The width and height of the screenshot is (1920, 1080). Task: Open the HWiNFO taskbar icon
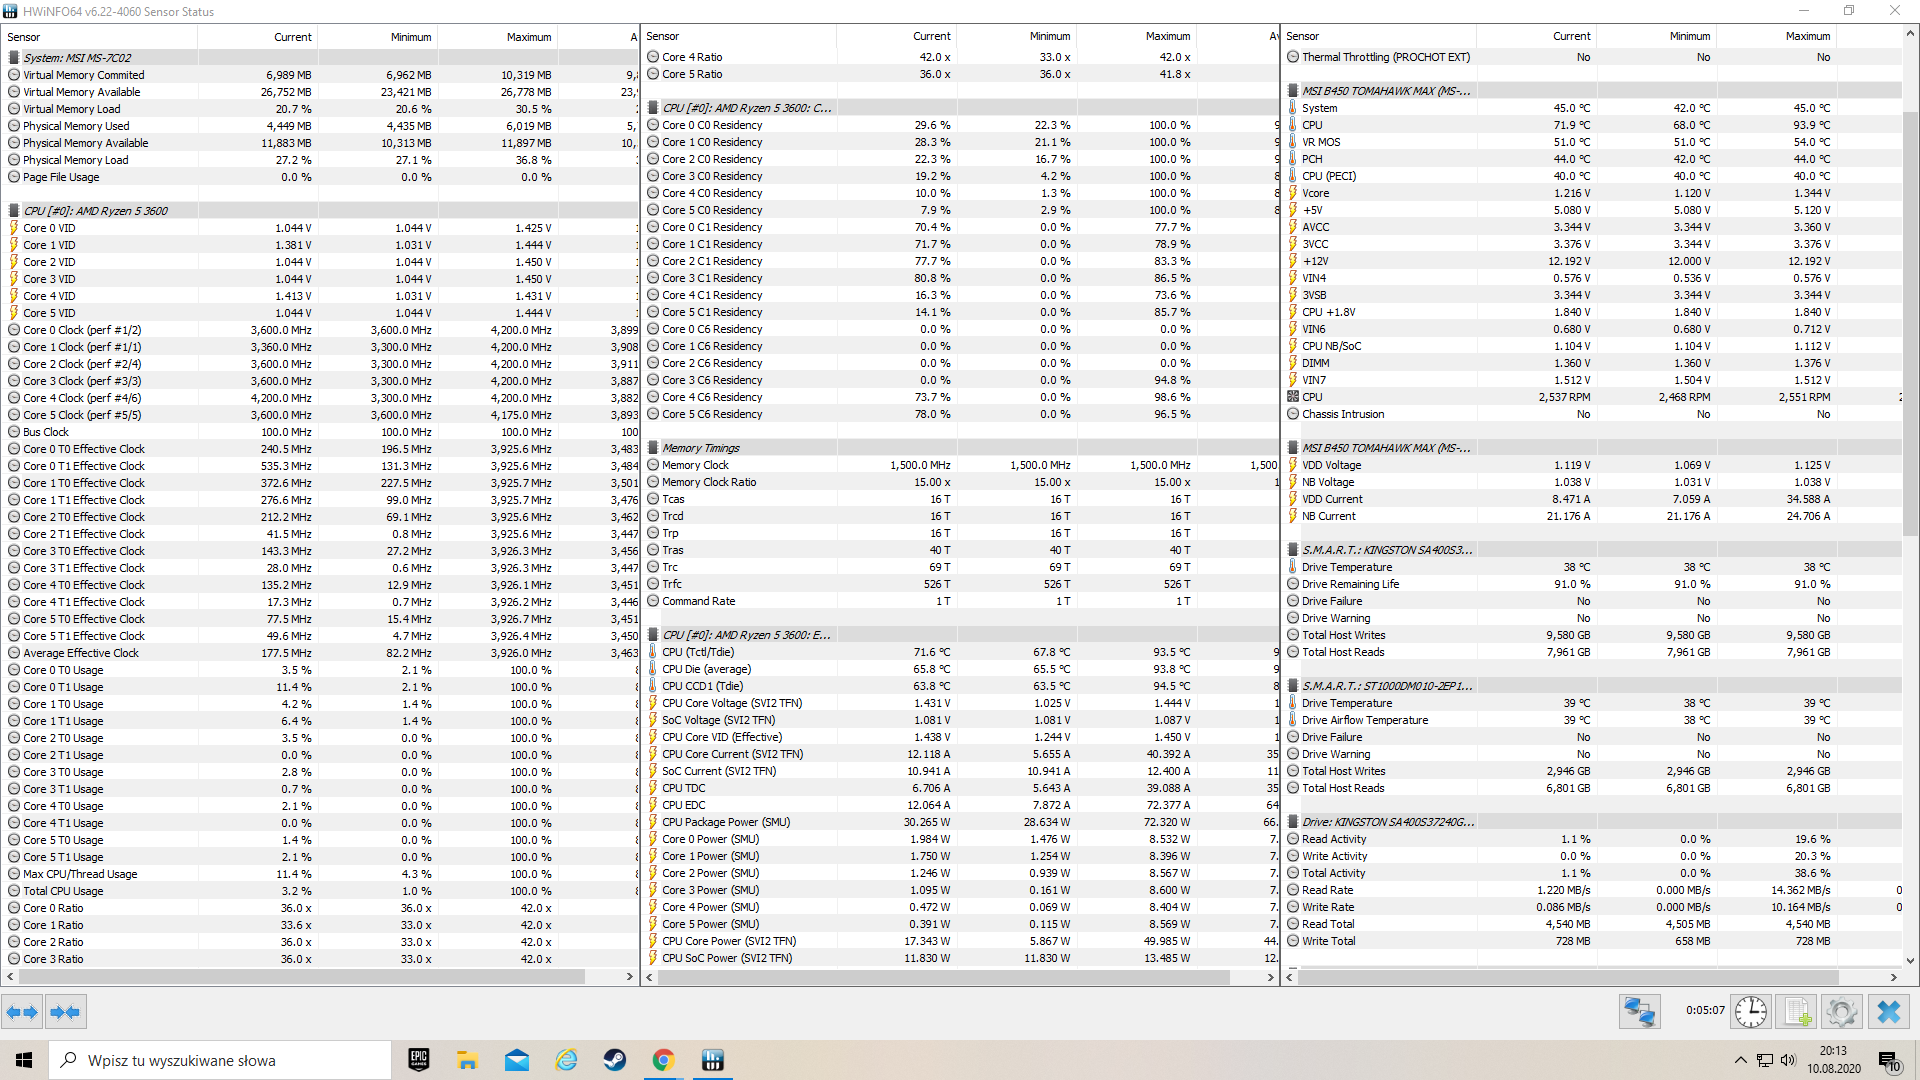pyautogui.click(x=713, y=1060)
